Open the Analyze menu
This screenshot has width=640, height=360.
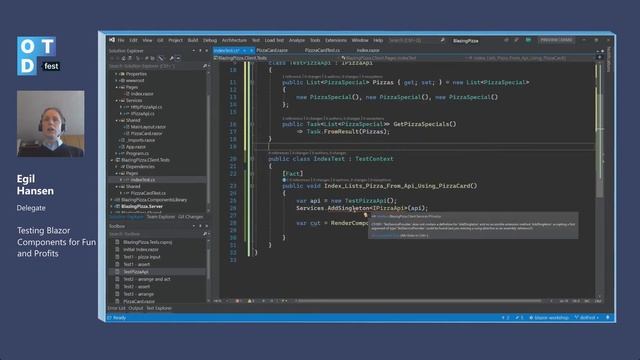[297, 40]
